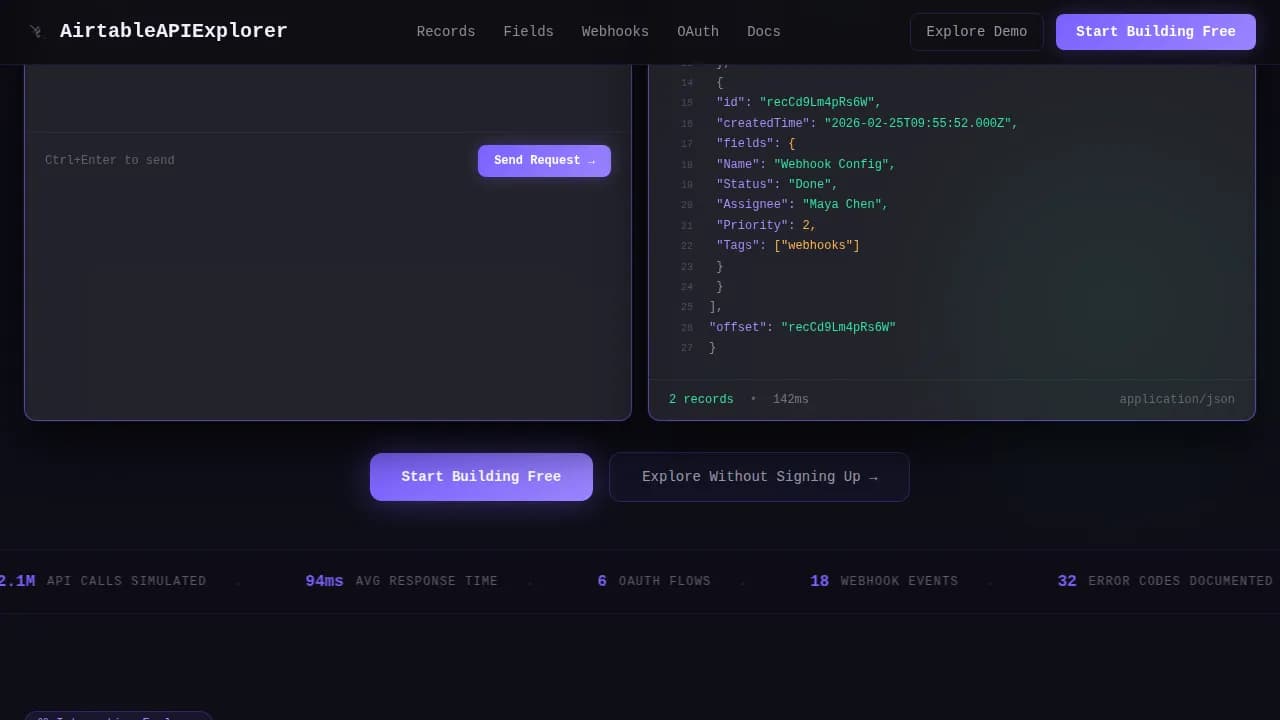
Task: Open the Fields section
Action: (528, 31)
